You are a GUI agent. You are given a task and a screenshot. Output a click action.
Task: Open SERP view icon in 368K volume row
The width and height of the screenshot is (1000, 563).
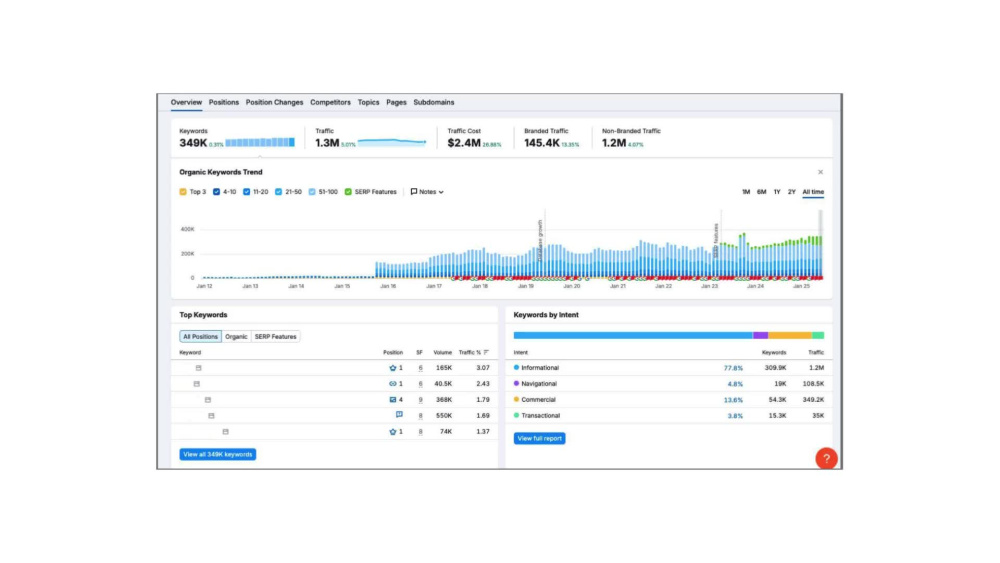coord(207,400)
